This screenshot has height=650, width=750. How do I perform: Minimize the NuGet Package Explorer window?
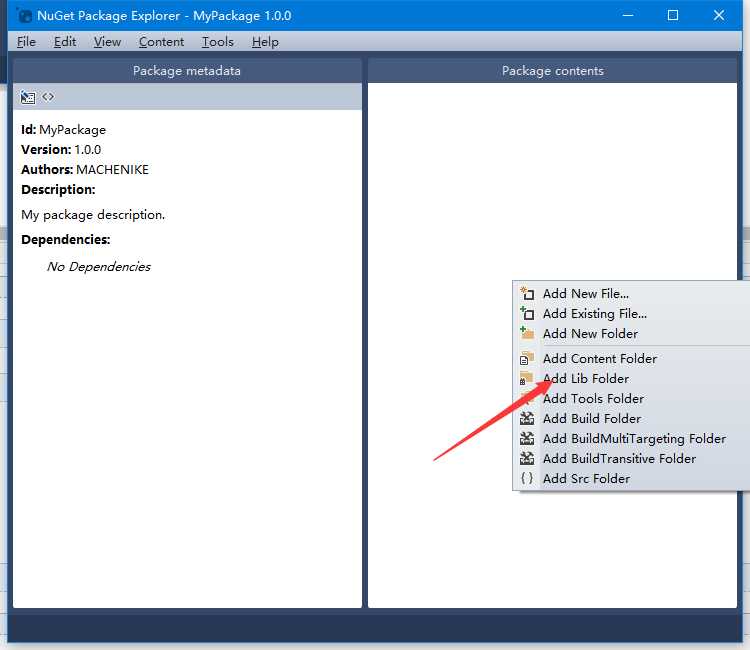click(x=628, y=15)
